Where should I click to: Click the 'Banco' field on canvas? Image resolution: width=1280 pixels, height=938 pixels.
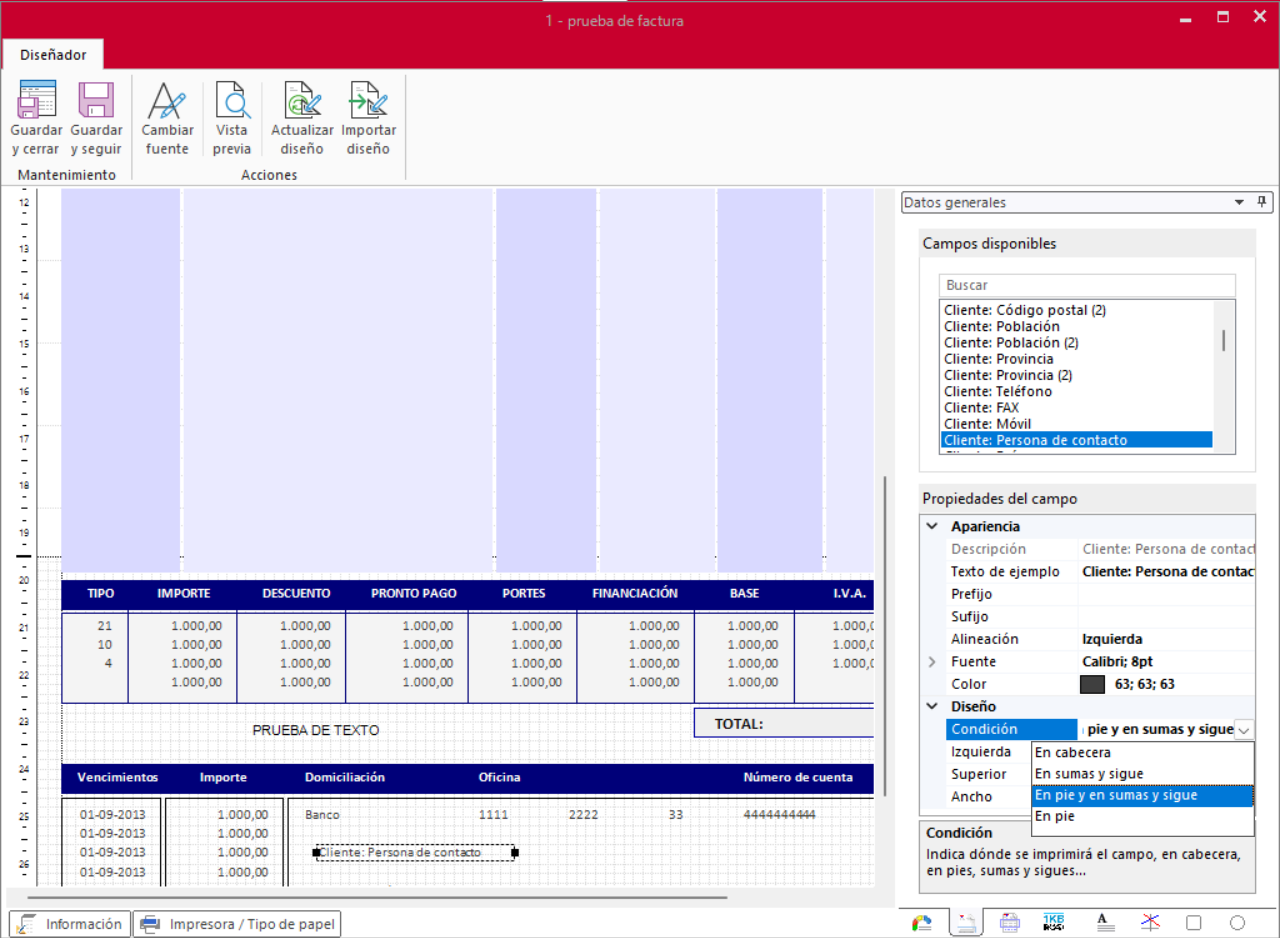[x=322, y=815]
